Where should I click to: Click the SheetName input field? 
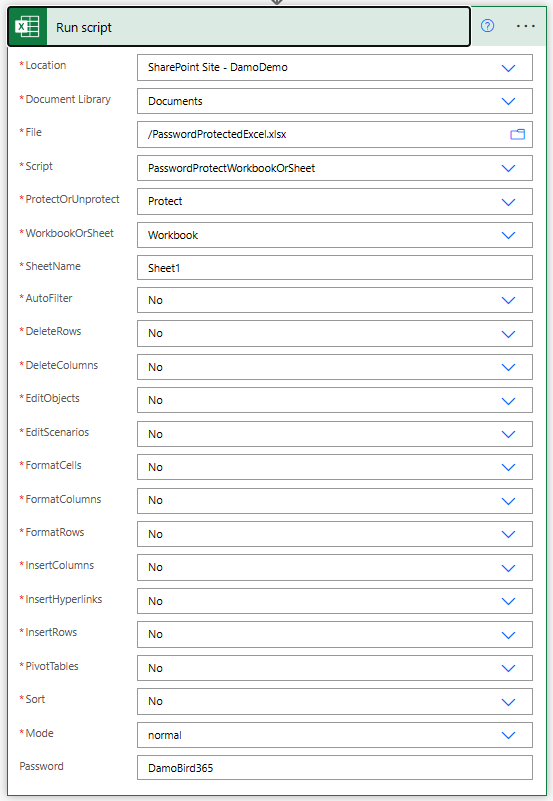click(x=334, y=268)
